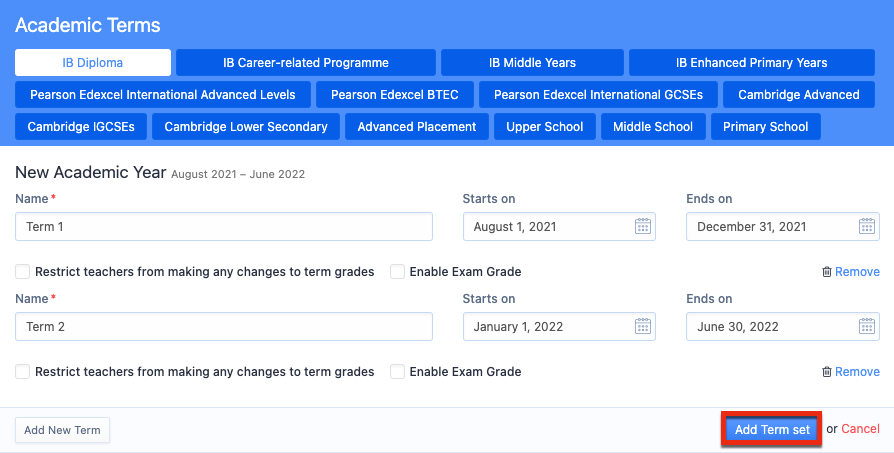Restrict teachers from changing Term 1 grades
Viewport: 894px width, 453px height.
pyautogui.click(x=22, y=272)
